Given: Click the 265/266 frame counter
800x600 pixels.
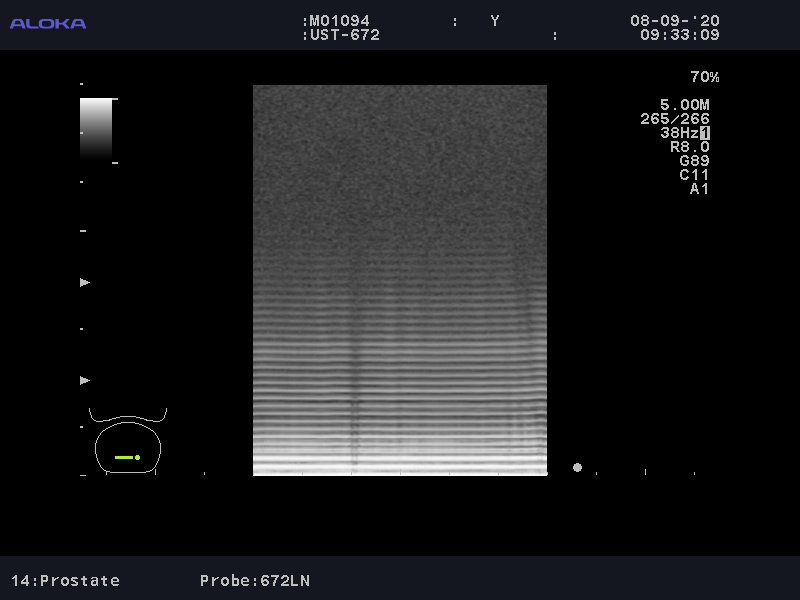Looking at the screenshot, I should [x=675, y=119].
